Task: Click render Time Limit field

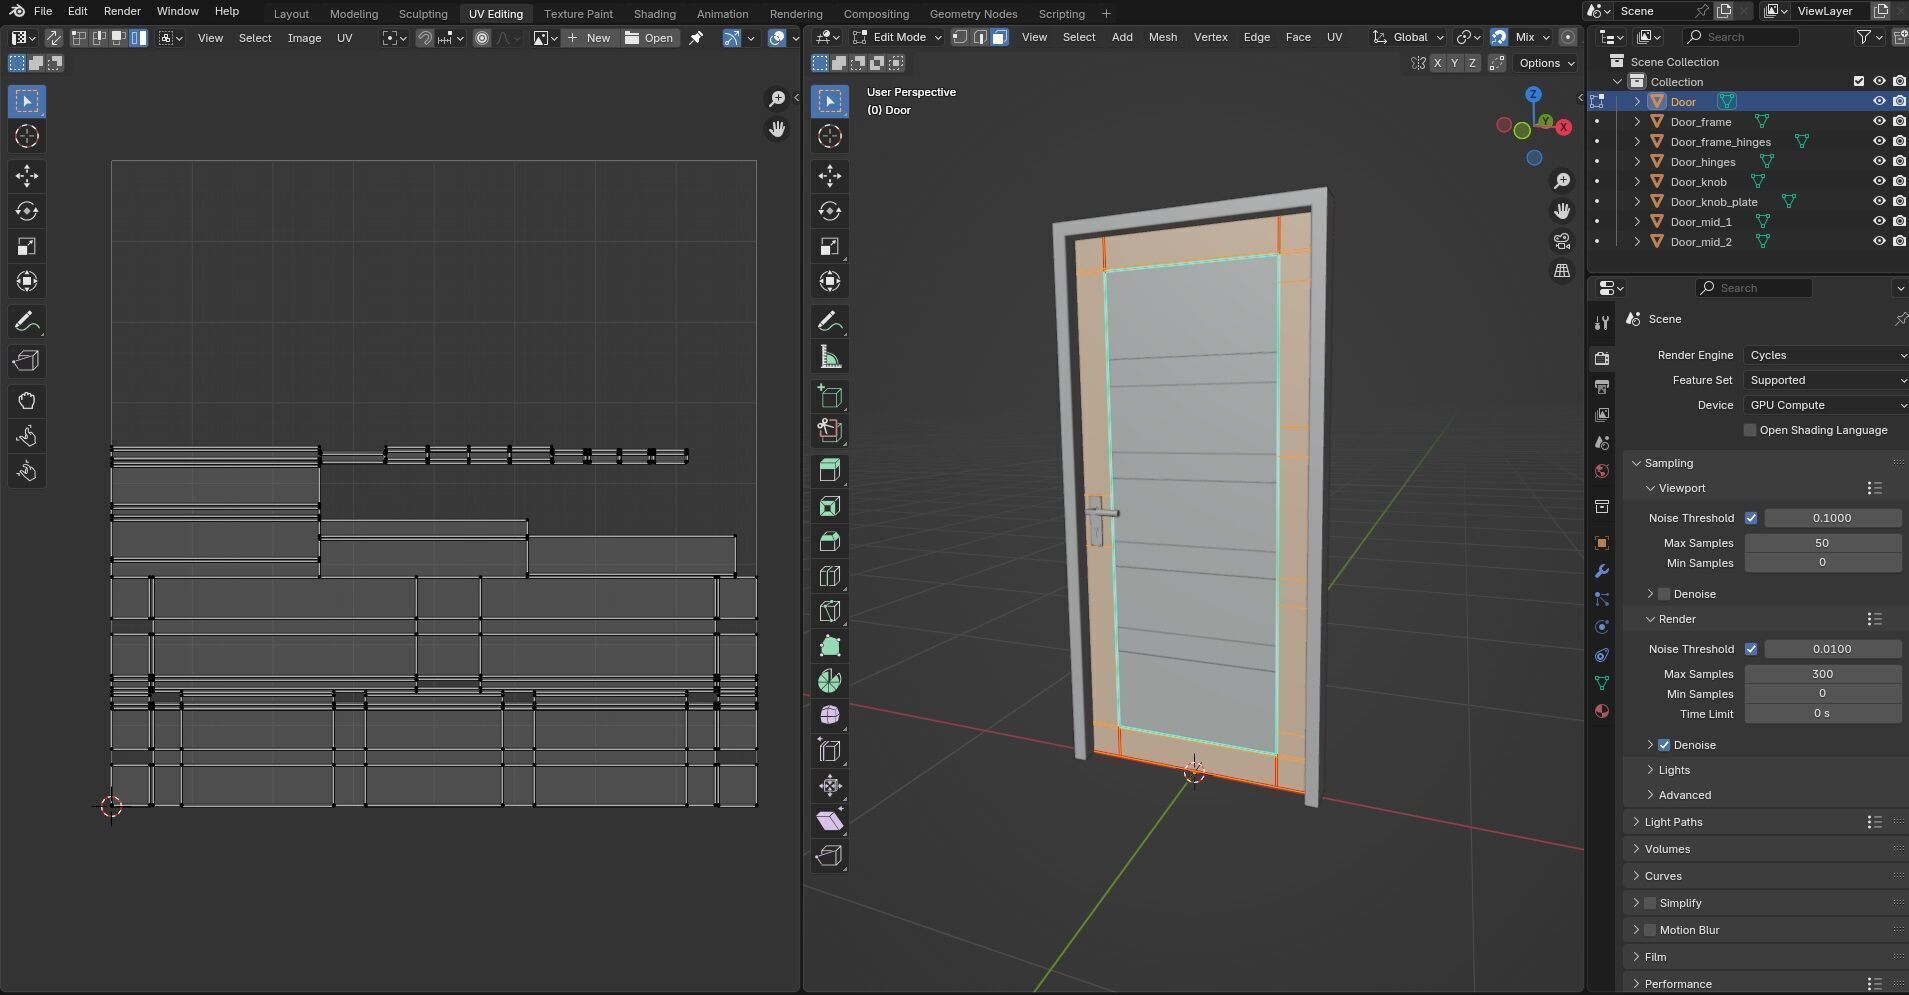Action: pyautogui.click(x=1822, y=714)
